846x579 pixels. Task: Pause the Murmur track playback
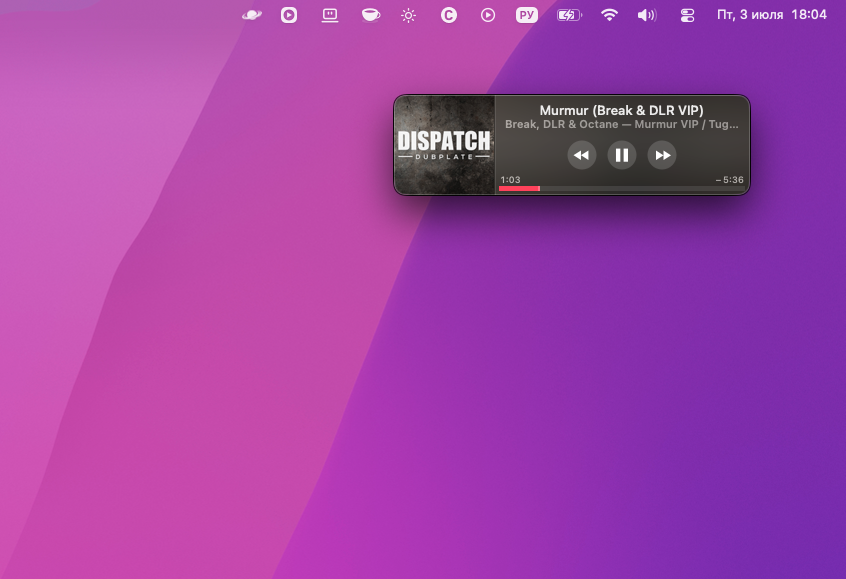click(x=622, y=155)
